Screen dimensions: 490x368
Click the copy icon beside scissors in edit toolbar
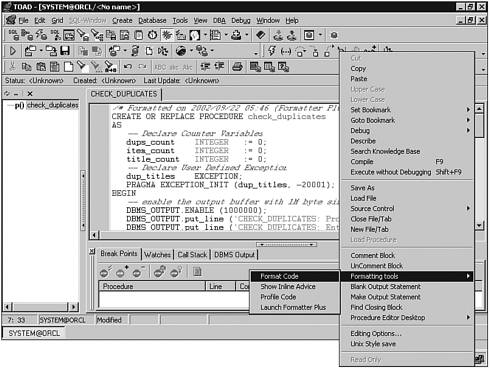[x=26, y=67]
